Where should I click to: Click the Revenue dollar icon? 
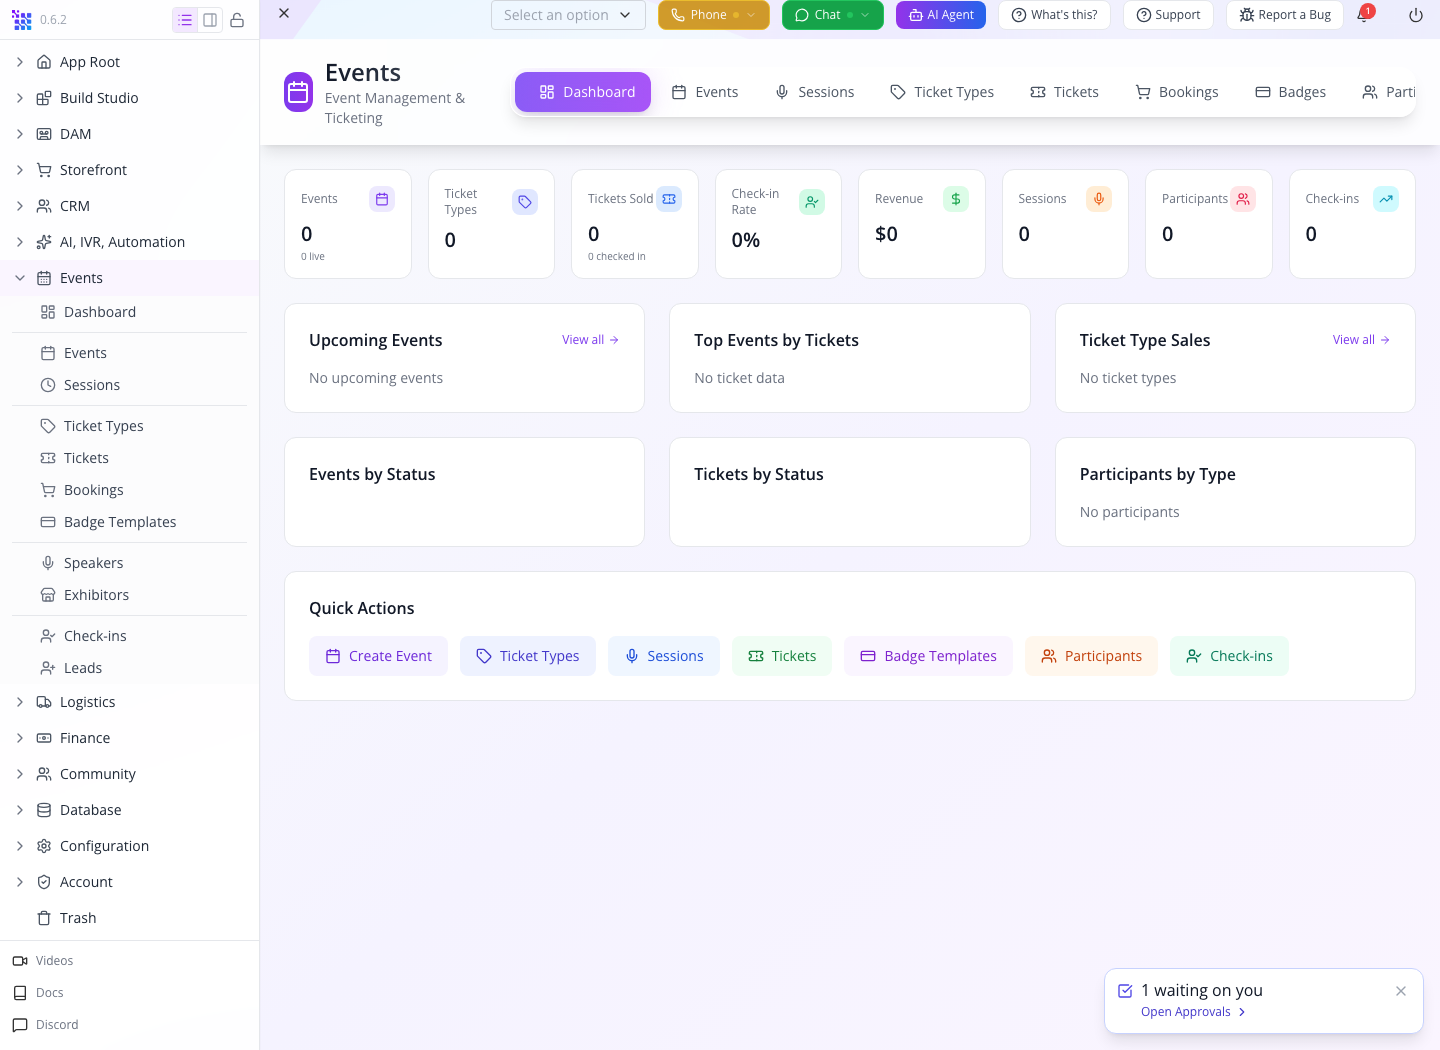956,199
